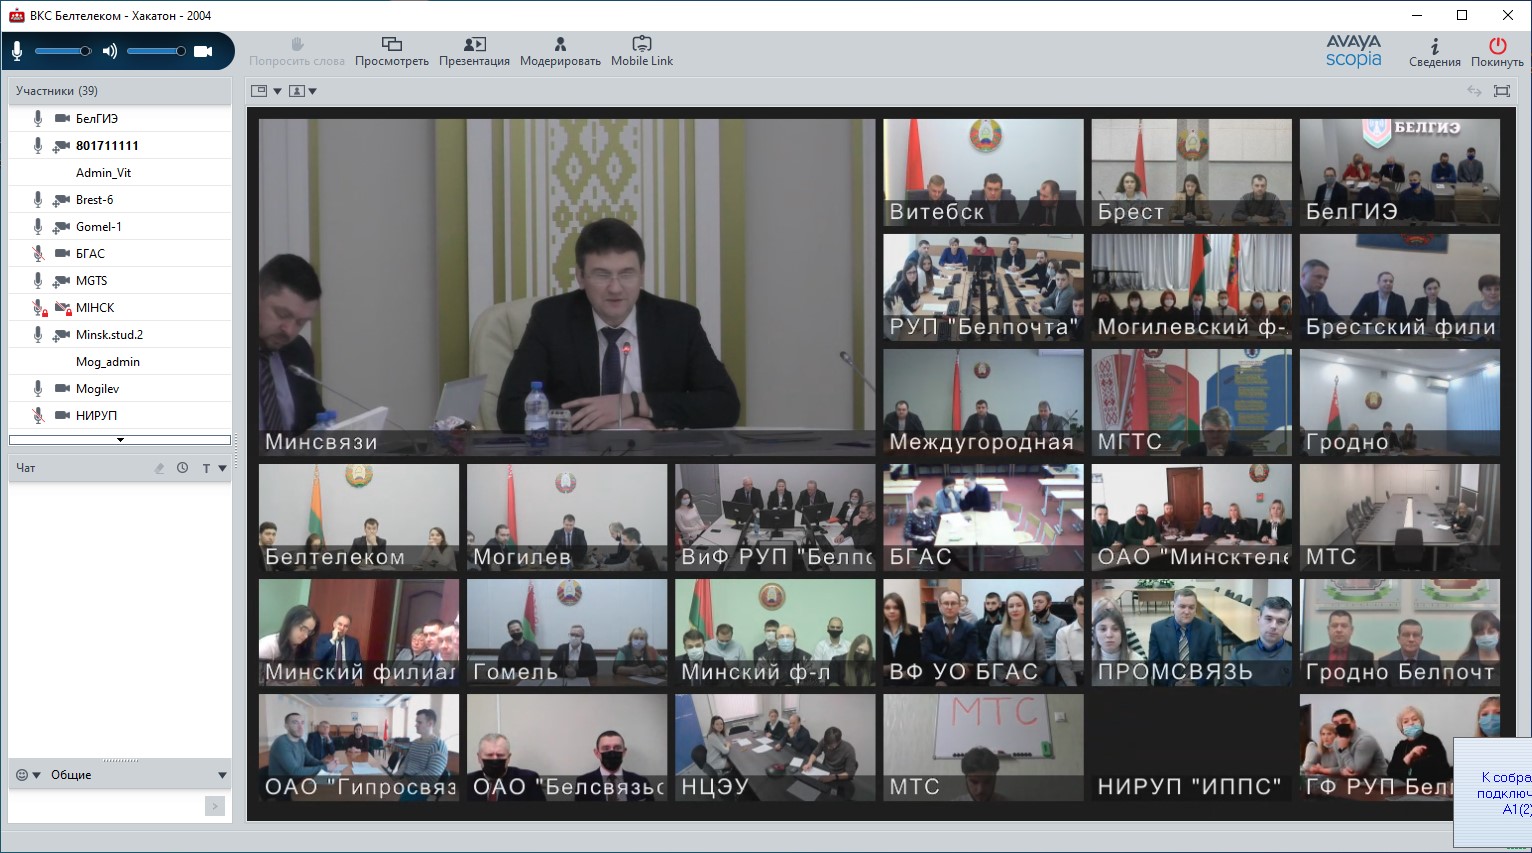Open the Сведения info panel
This screenshot has height=853, width=1532.
tap(1435, 53)
